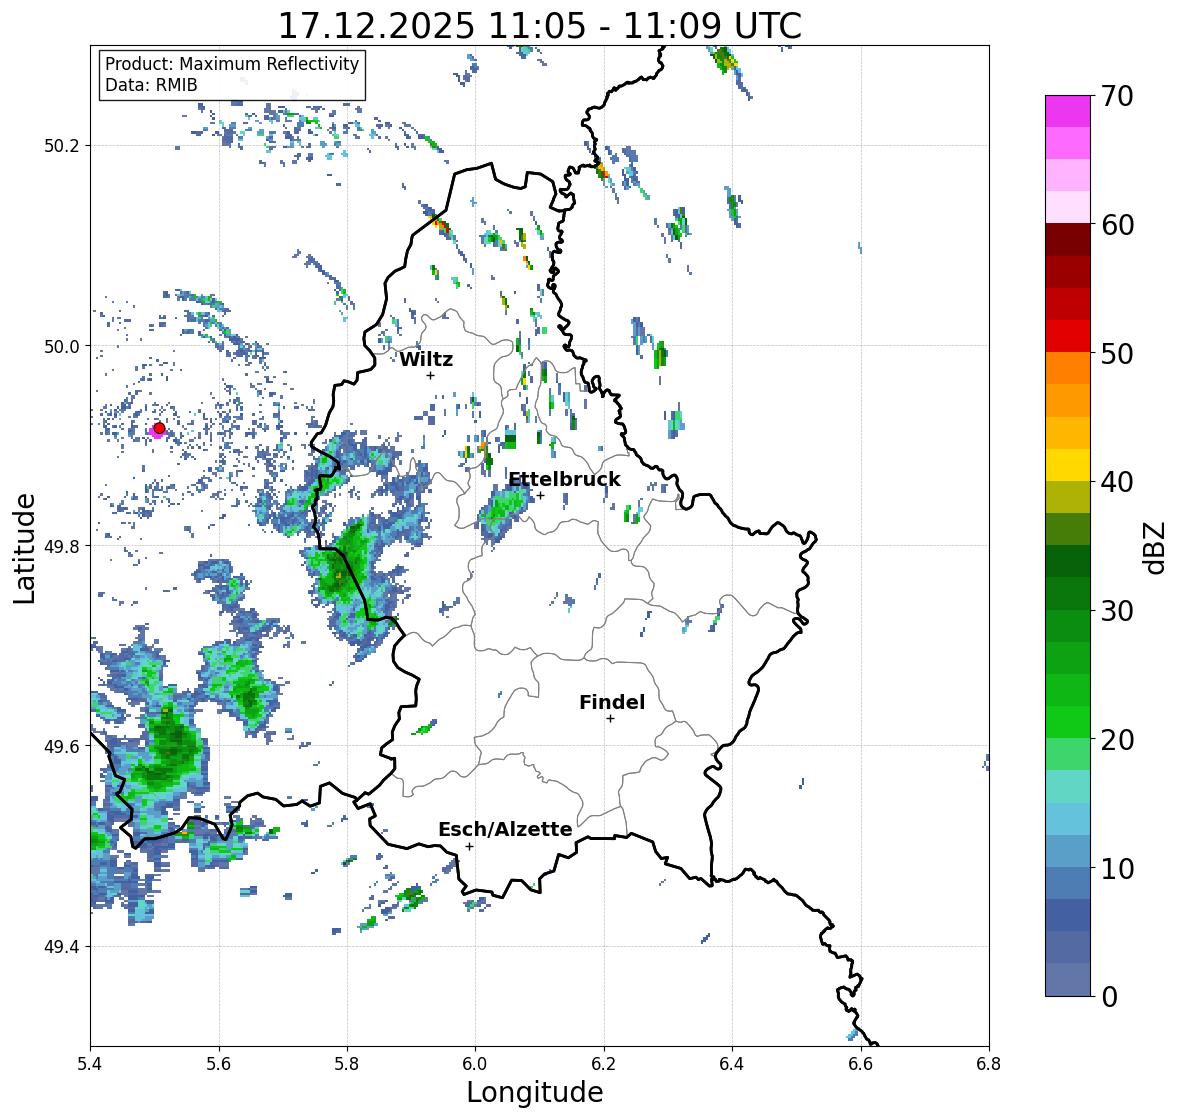Screen dimensions: 1179x1117
Task: Click the 6.6 longitude tick label
Action: pyautogui.click(x=861, y=1063)
